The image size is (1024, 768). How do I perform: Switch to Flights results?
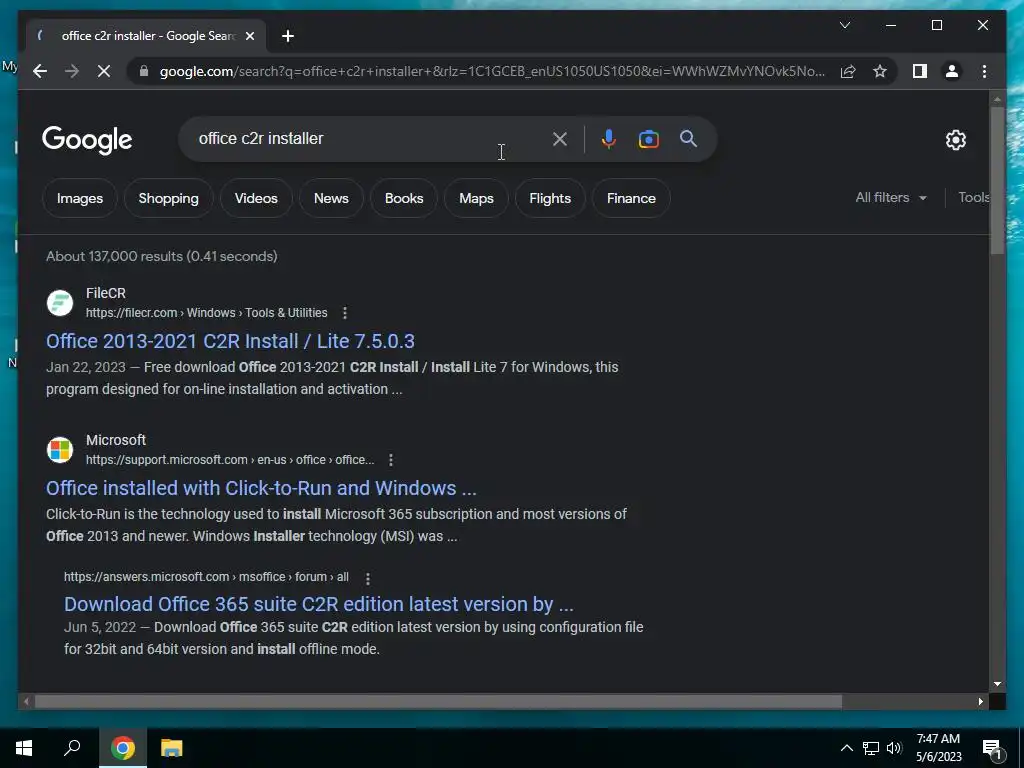point(550,199)
